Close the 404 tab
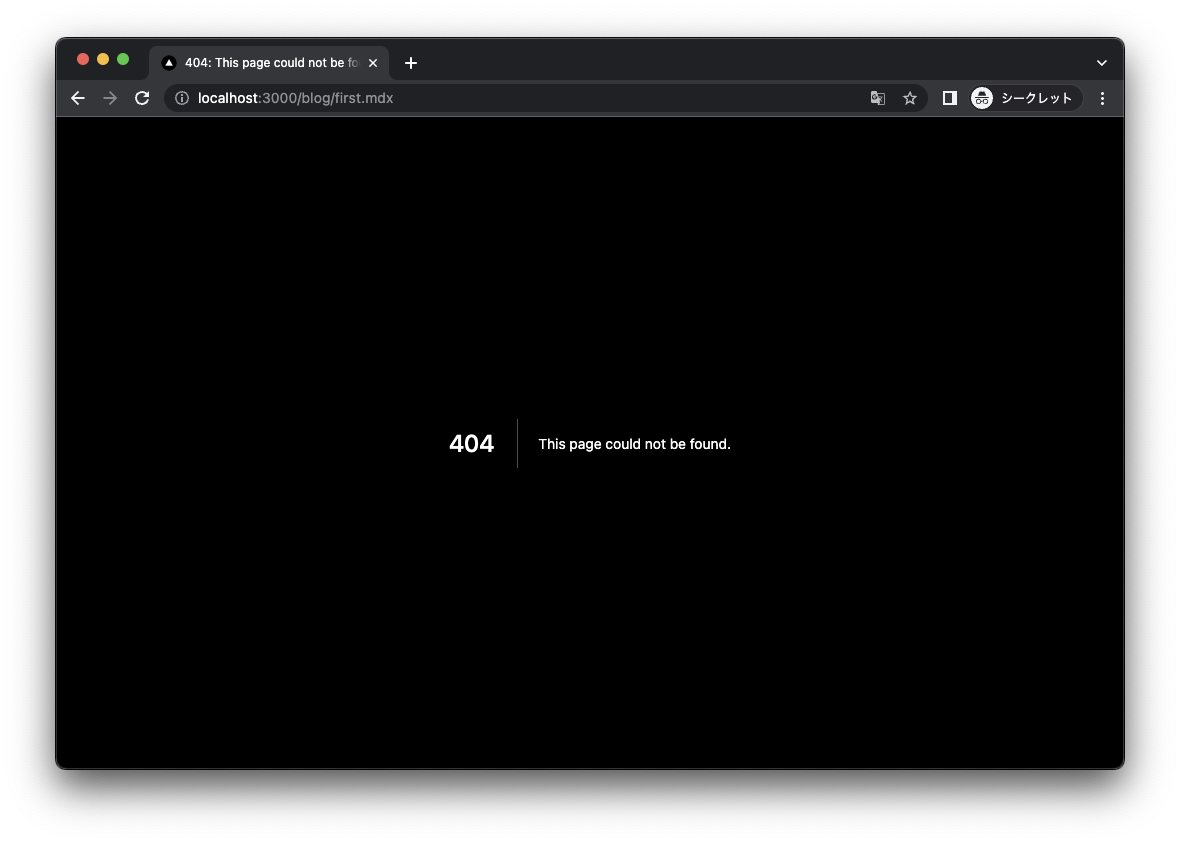The height and width of the screenshot is (843, 1180). 373,63
